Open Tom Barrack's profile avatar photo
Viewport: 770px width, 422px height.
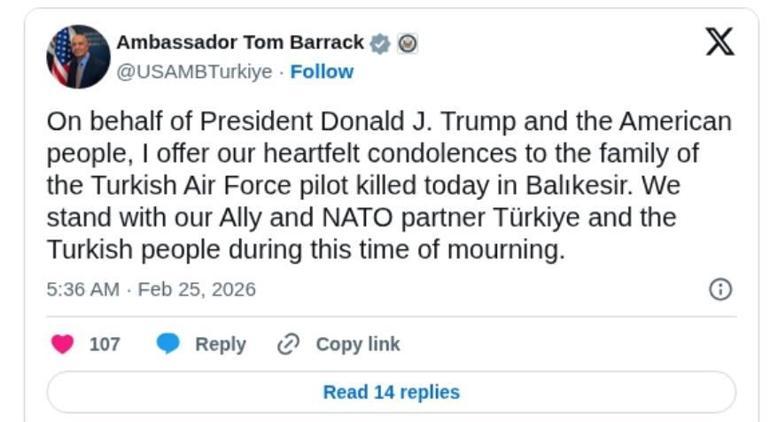[x=78, y=57]
